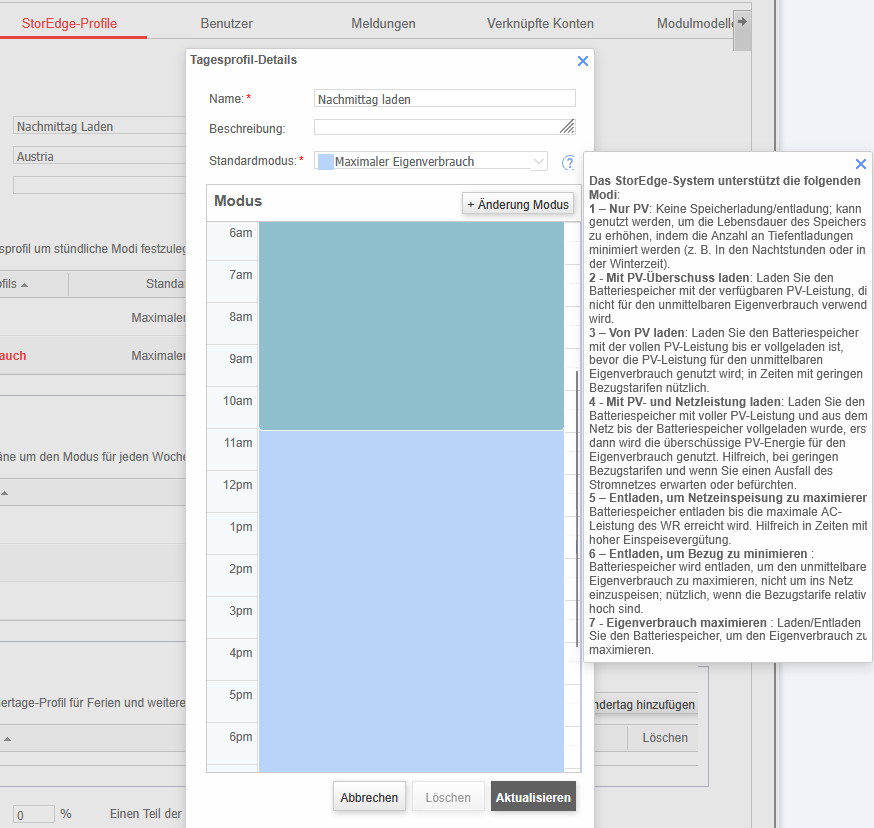Click into the Name input field
Image resolution: width=874 pixels, height=828 pixels.
(x=444, y=99)
